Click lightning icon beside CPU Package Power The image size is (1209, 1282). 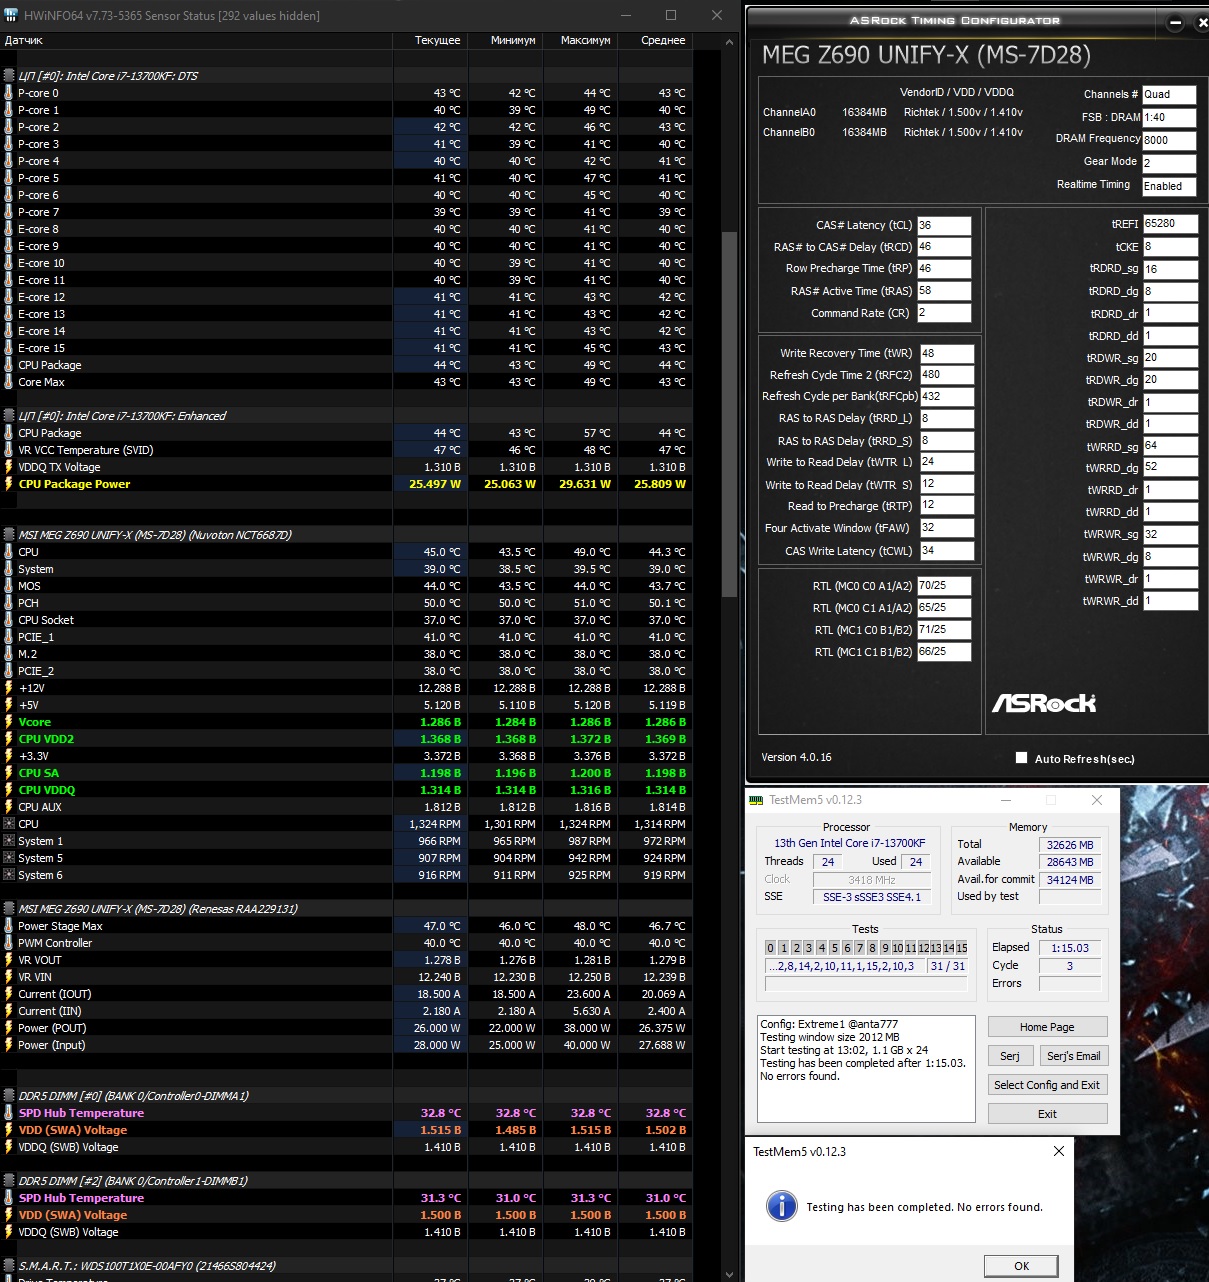[9, 484]
